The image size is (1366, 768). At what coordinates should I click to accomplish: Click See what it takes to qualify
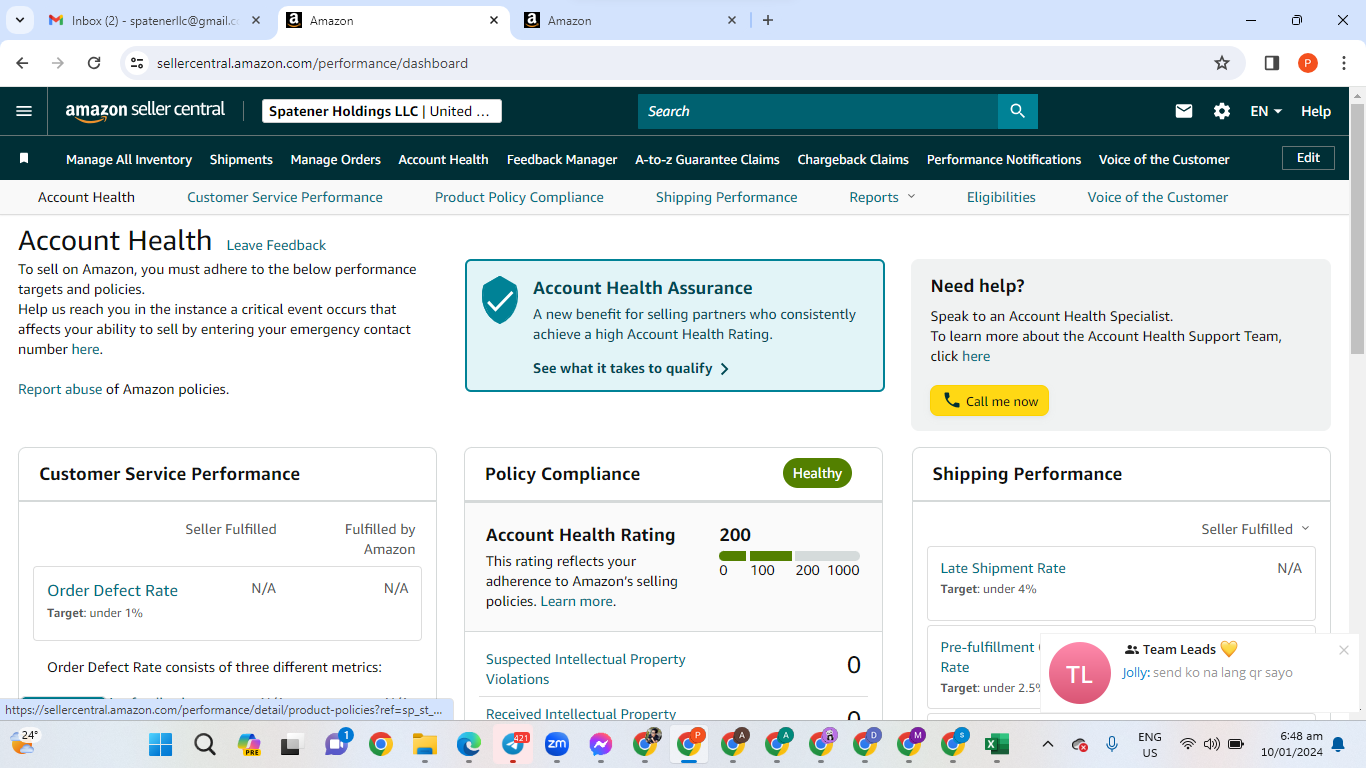(x=631, y=368)
